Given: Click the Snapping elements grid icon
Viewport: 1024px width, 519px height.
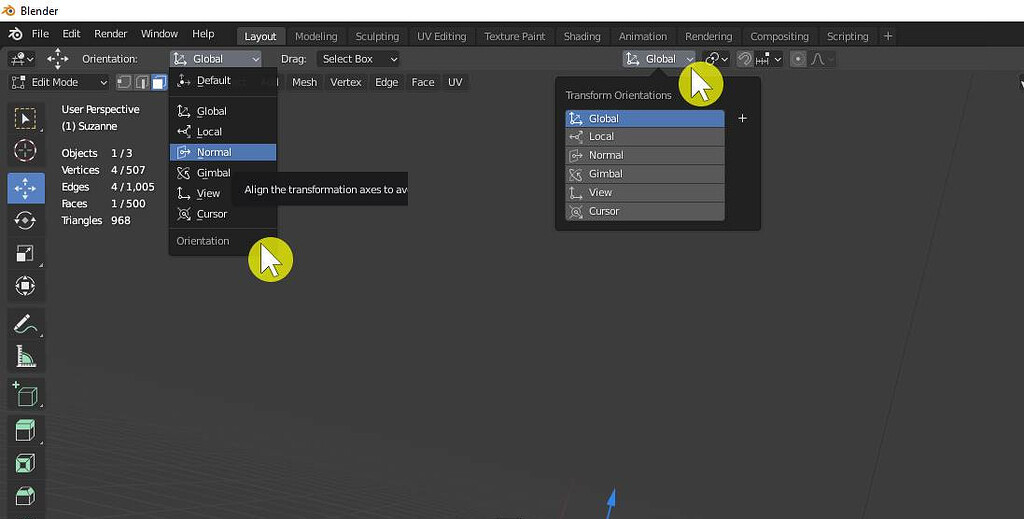Looking at the screenshot, I should pos(763,59).
